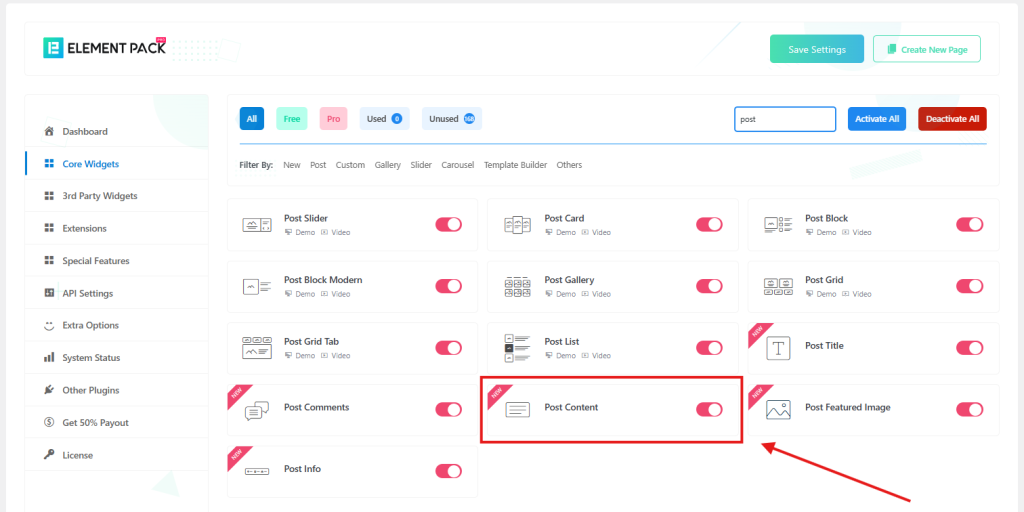Select the Pro filter tab
This screenshot has height=512, width=1024.
tap(333, 119)
